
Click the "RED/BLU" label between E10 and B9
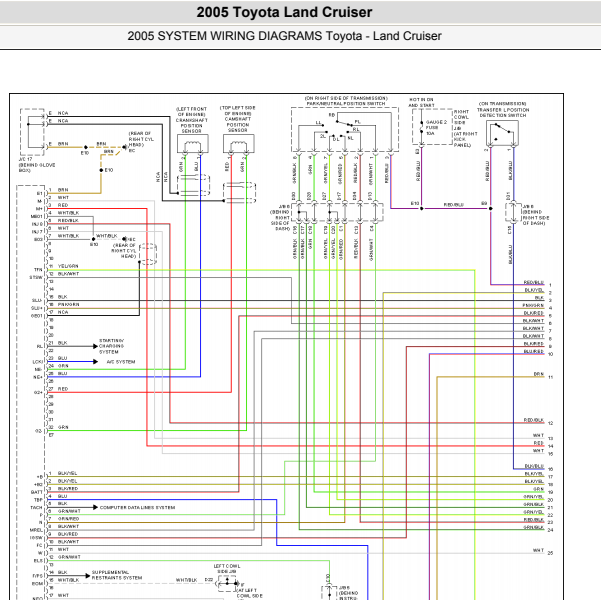454,204
